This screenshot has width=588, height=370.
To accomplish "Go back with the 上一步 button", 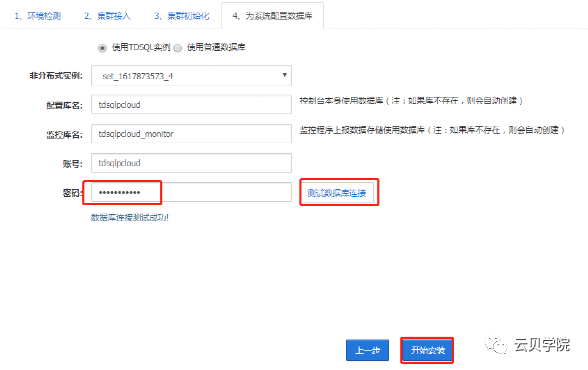I will tap(367, 350).
